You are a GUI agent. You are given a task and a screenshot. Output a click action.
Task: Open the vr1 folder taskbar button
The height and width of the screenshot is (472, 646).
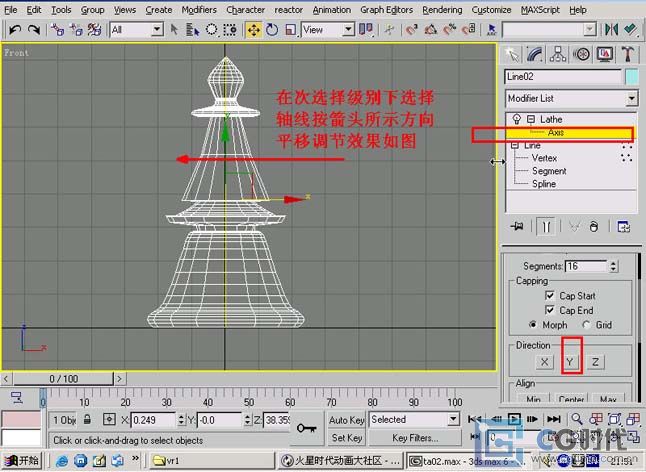[212, 460]
